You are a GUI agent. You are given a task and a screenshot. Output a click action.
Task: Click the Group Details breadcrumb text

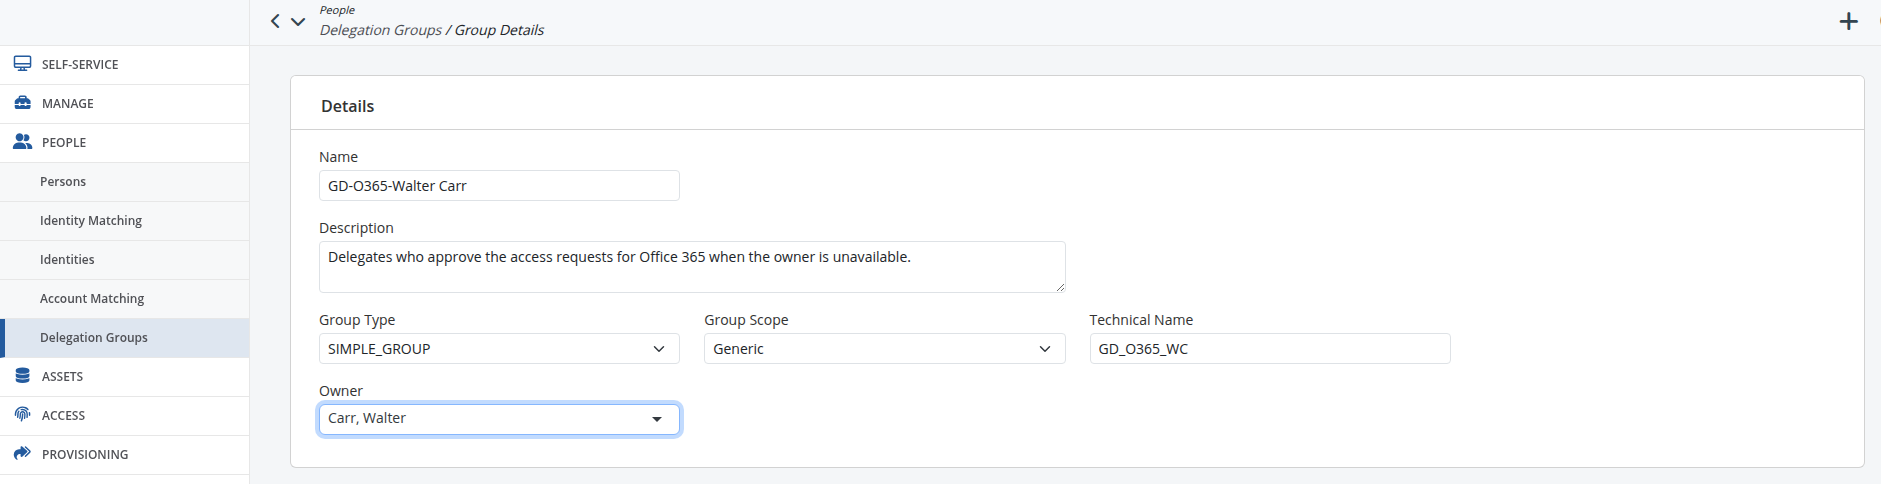pyautogui.click(x=499, y=30)
